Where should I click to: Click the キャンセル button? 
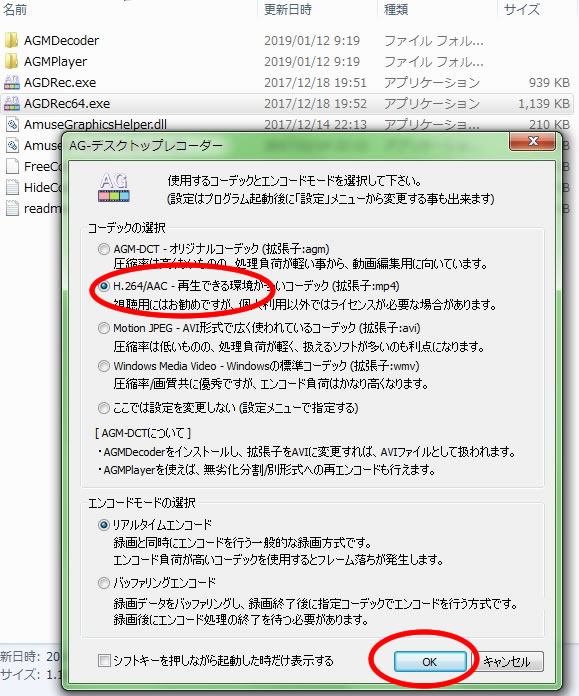507,662
